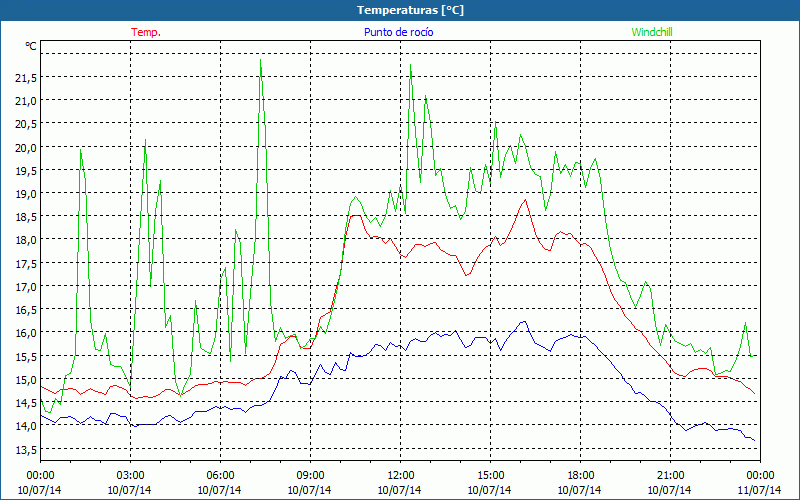Click the 10/07/14 date under 18:00
This screenshot has height=500, width=800.
coord(579,490)
